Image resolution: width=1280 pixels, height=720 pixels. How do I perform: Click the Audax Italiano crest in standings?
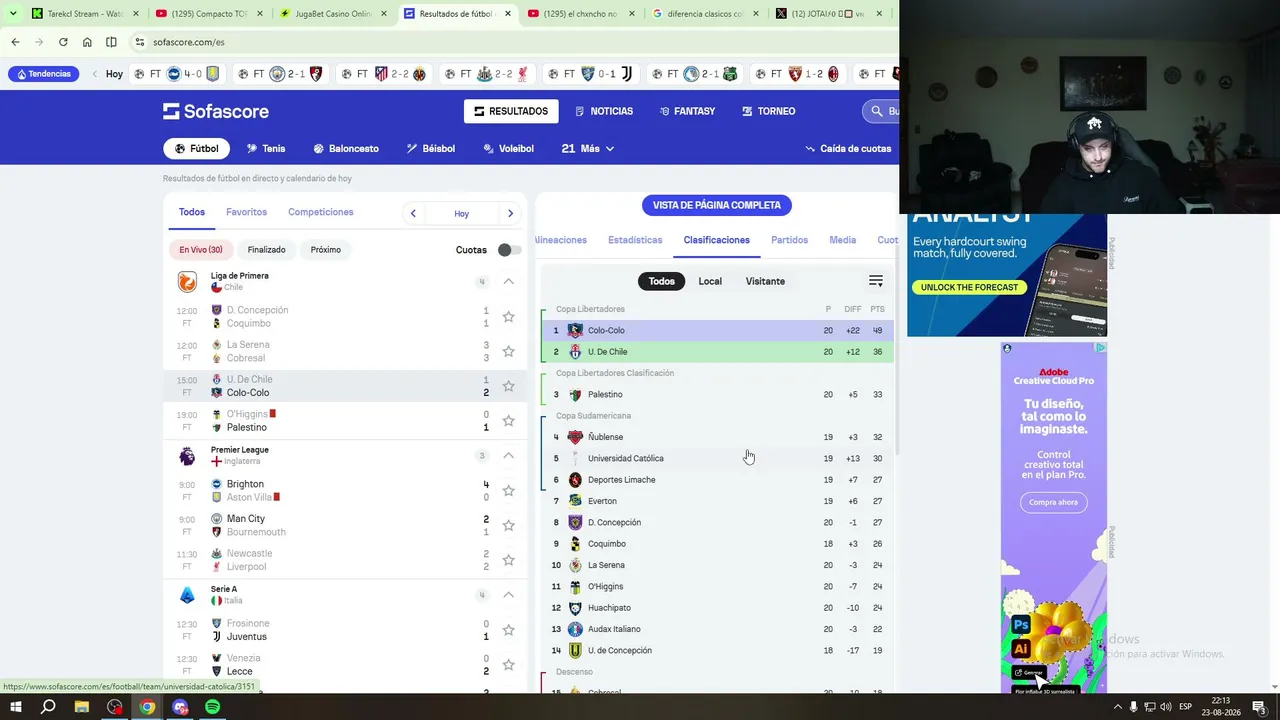(x=575, y=629)
